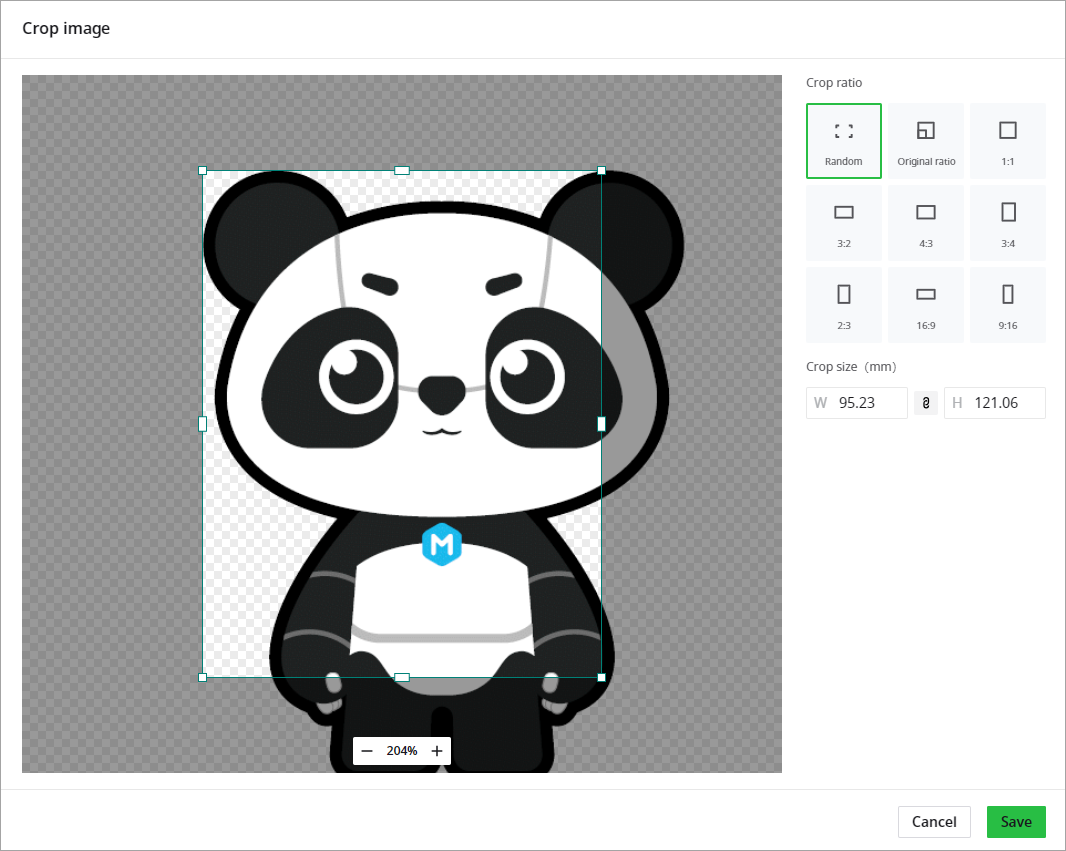Choose the 4:3 crop ratio
The width and height of the screenshot is (1066, 851).
pos(926,223)
